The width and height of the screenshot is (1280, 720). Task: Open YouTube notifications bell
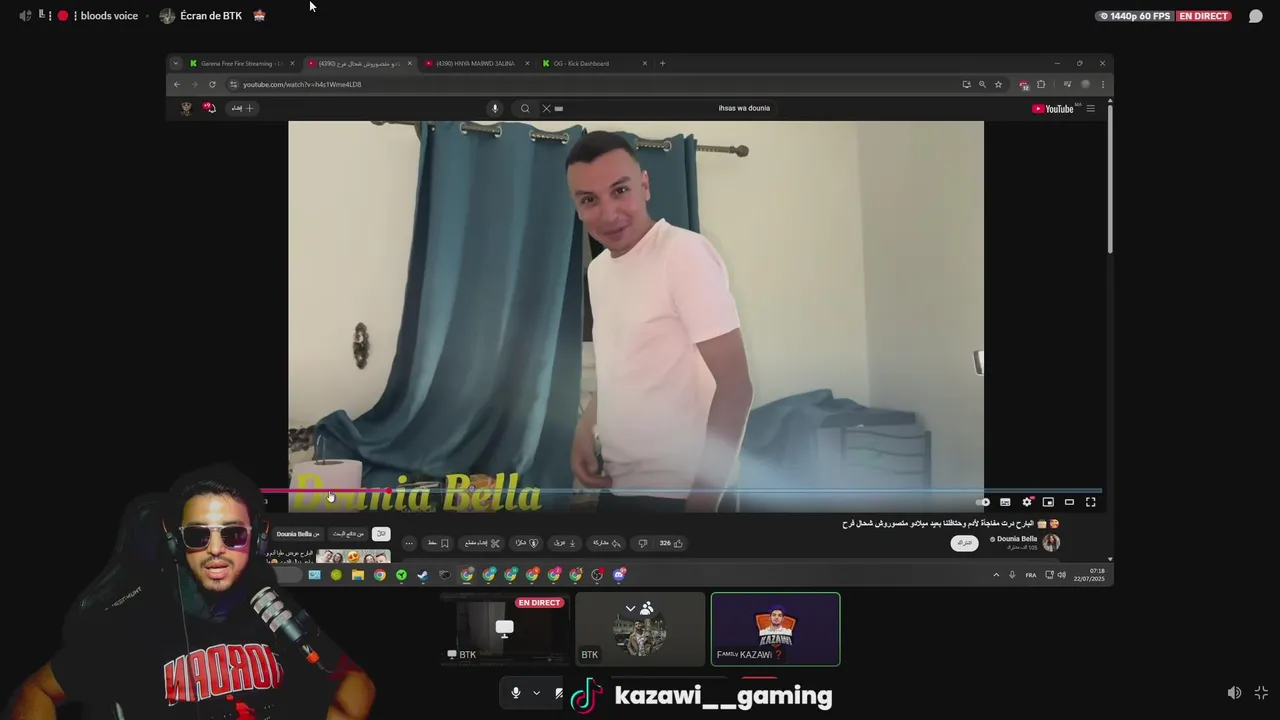[210, 108]
